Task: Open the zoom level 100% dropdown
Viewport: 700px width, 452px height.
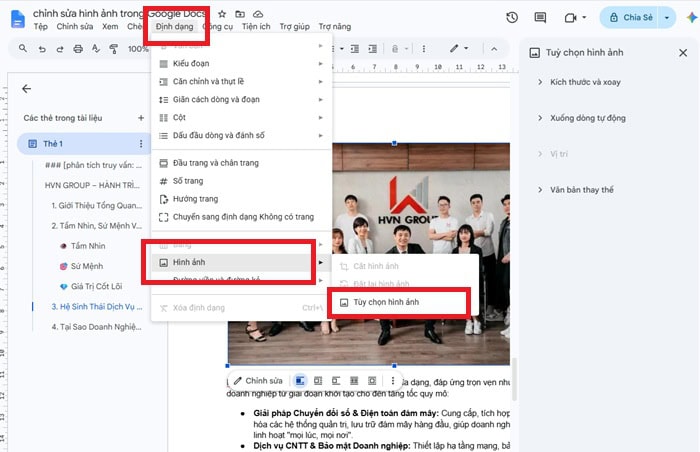Action: click(x=138, y=49)
